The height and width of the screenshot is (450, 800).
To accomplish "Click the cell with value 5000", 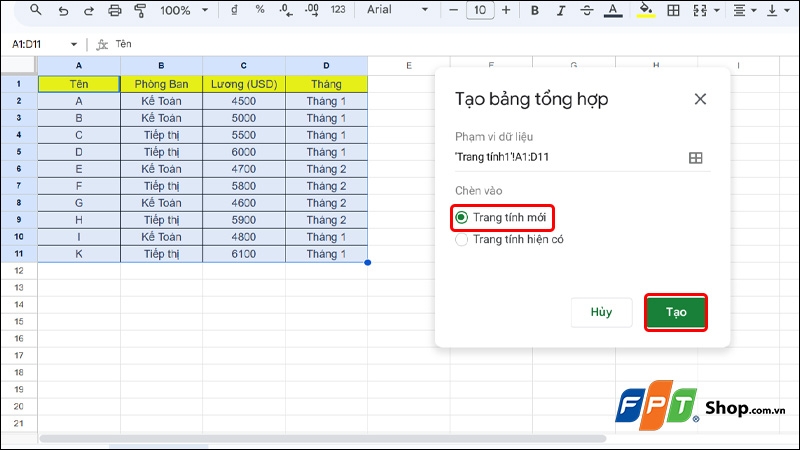I will pos(244,118).
